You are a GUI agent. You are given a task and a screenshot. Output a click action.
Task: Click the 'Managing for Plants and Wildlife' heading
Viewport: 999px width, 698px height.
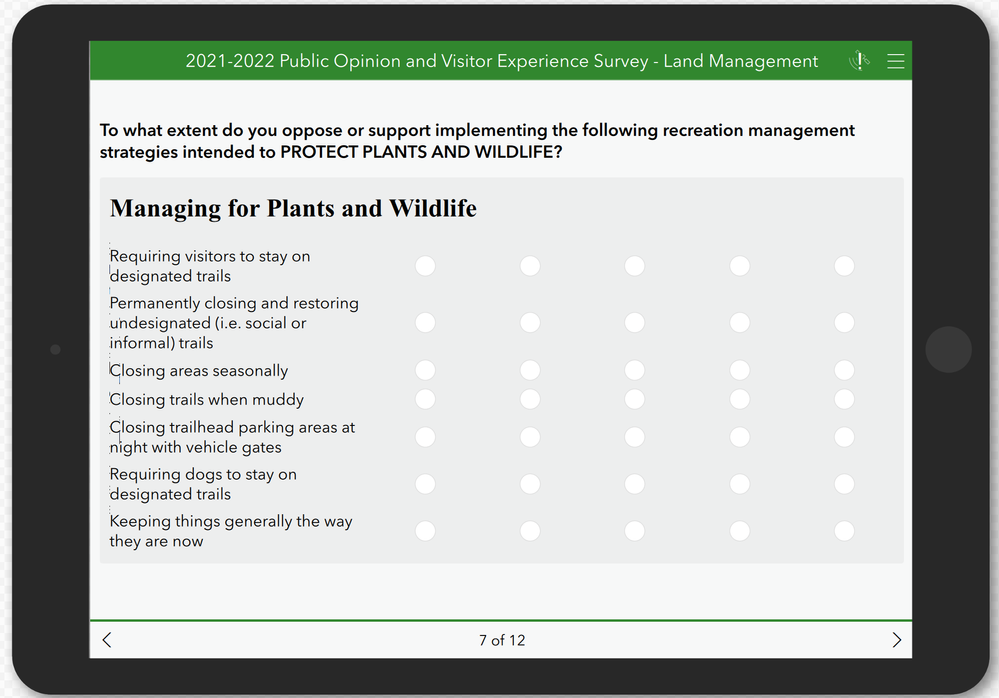(x=293, y=209)
